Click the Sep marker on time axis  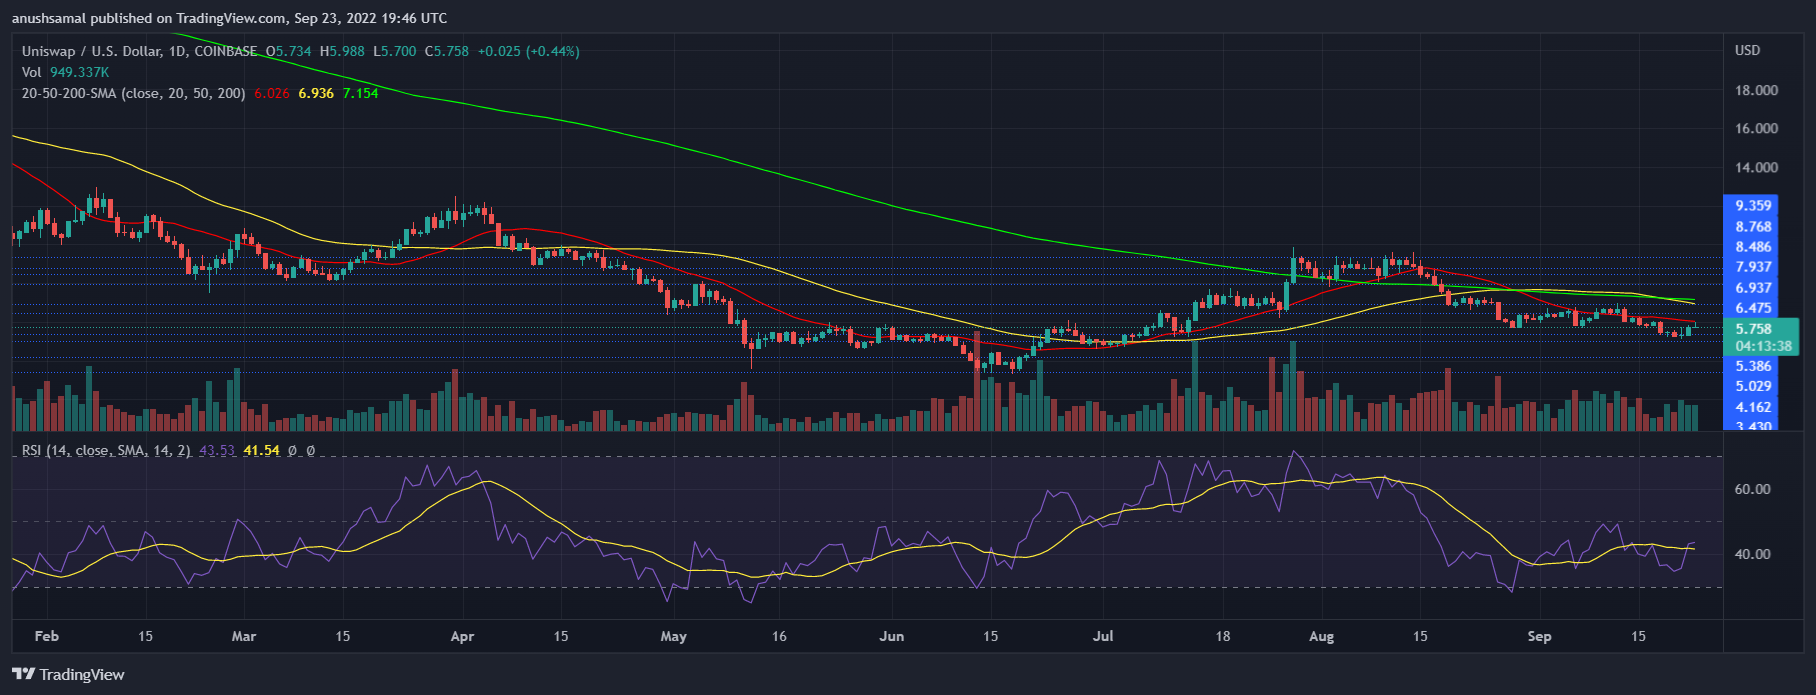1539,636
